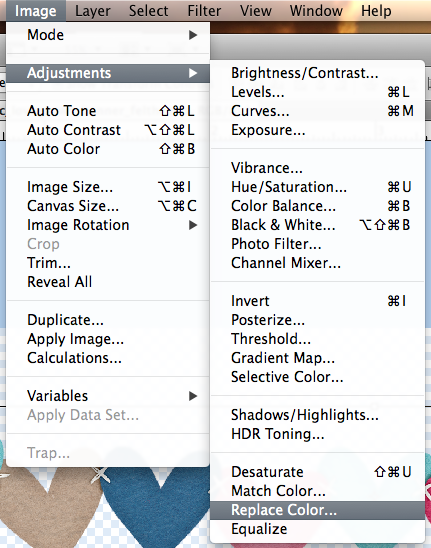This screenshot has height=548, width=431.
Task: Select Canvas Size command
Action: (x=108, y=206)
